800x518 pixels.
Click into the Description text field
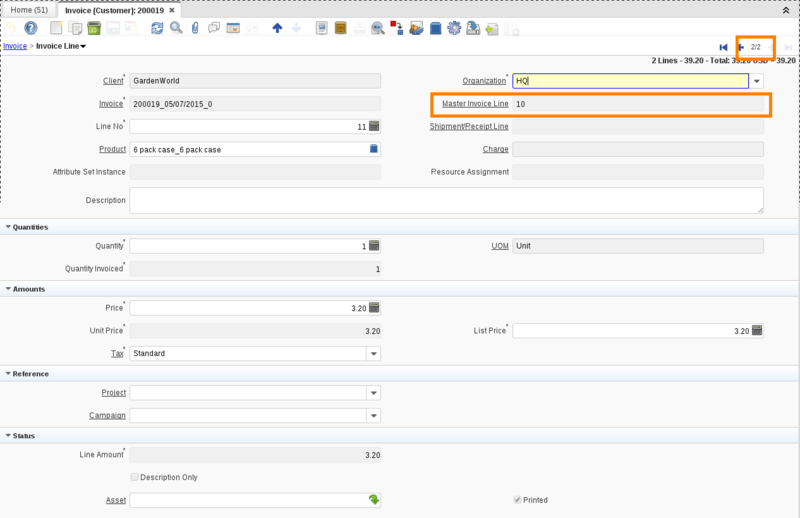coord(445,200)
